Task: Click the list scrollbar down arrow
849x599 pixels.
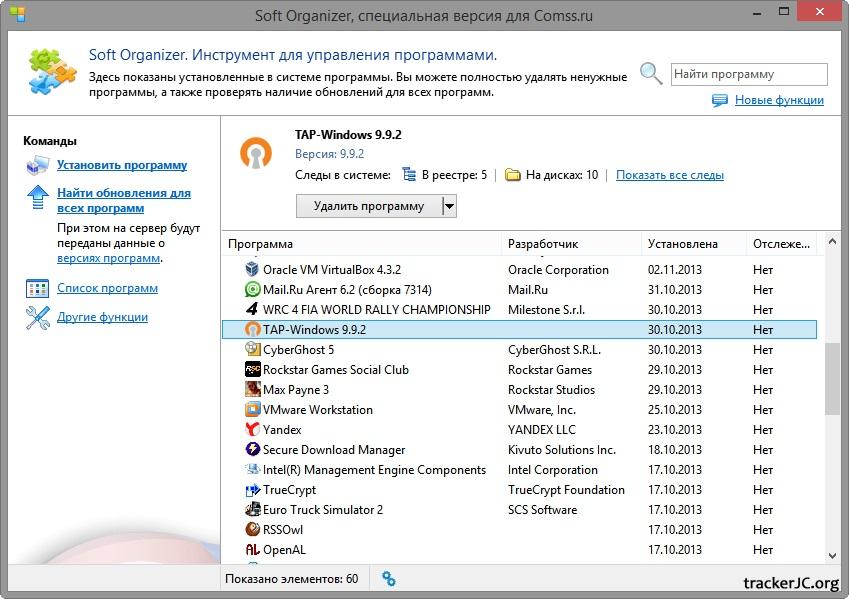Action: click(x=832, y=555)
